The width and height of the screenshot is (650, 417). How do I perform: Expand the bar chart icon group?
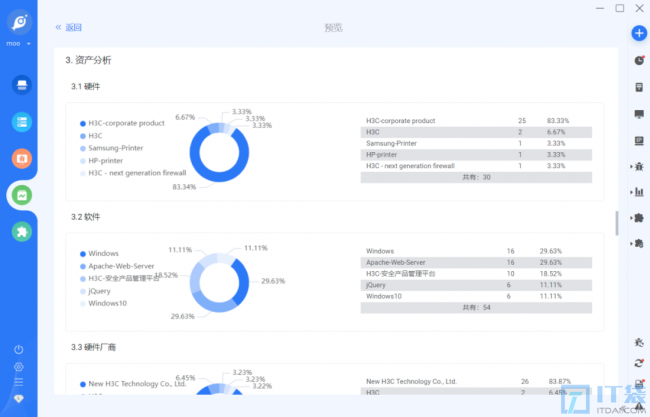click(638, 192)
